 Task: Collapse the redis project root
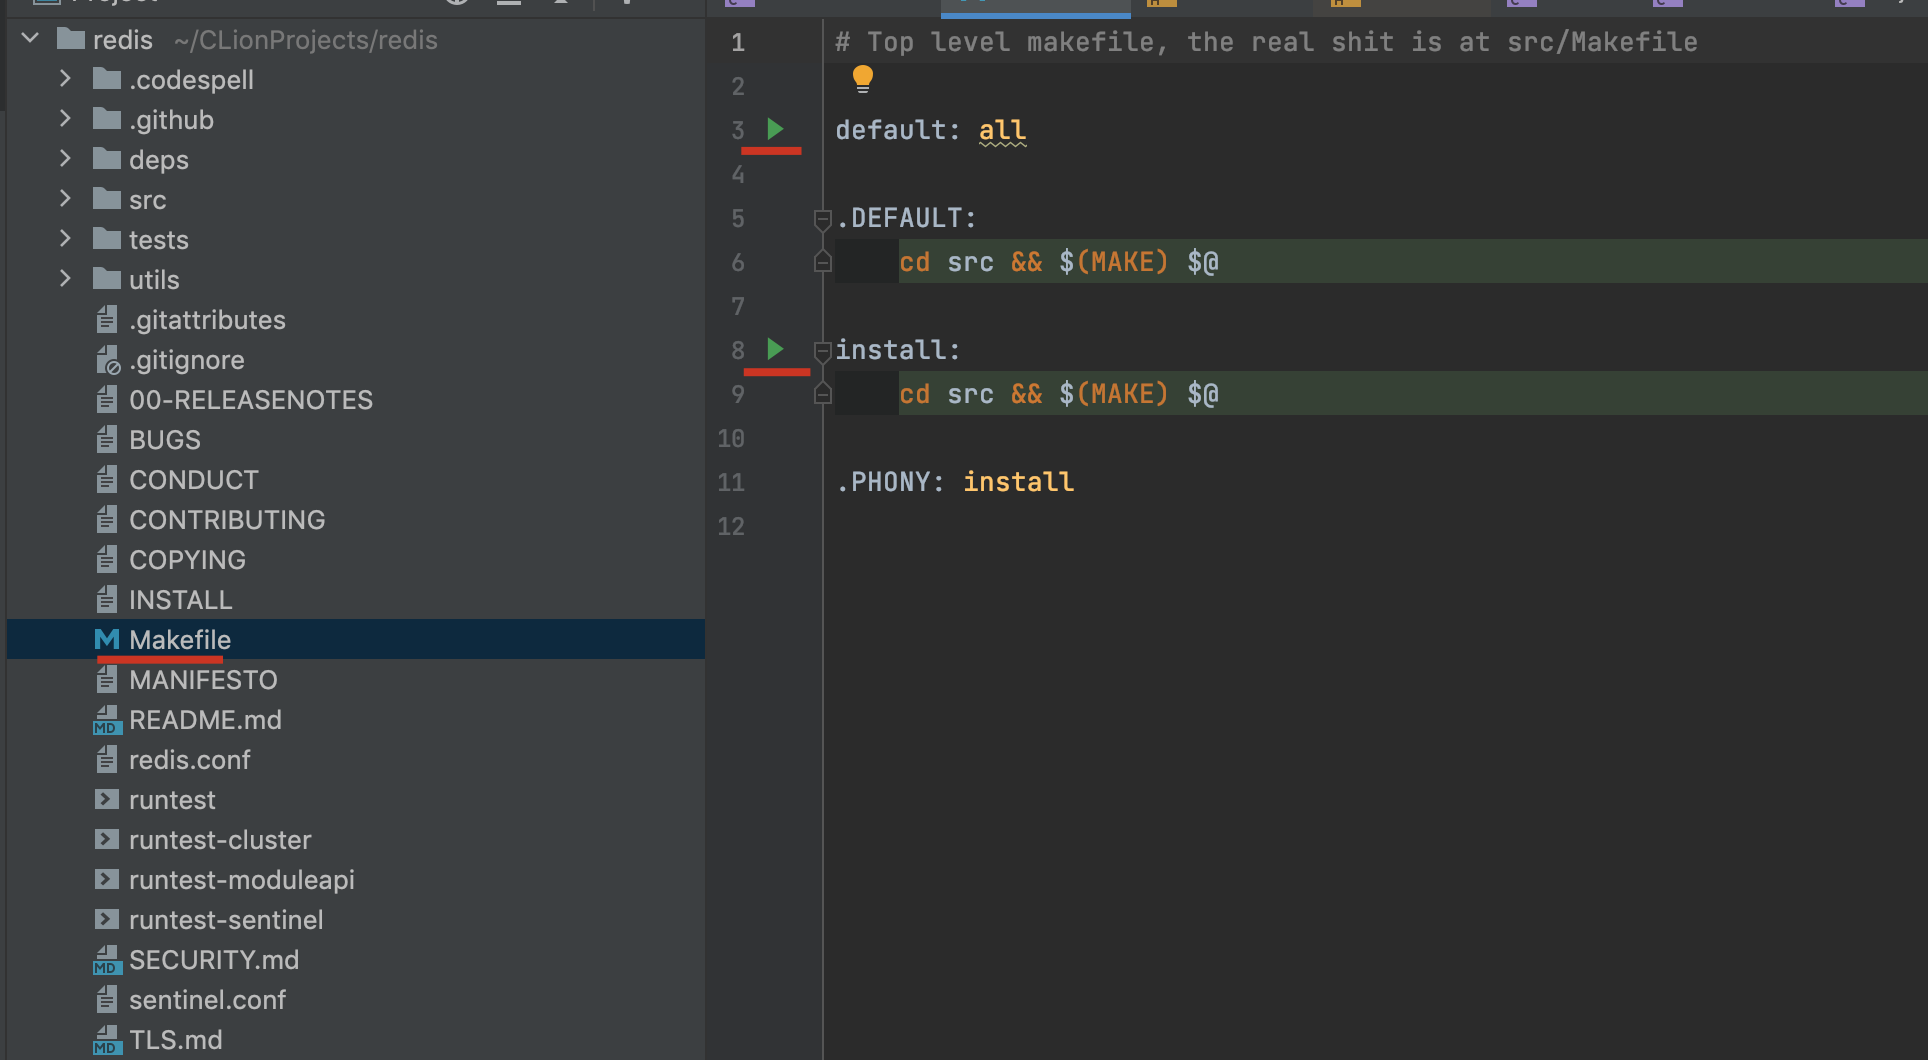click(x=31, y=39)
